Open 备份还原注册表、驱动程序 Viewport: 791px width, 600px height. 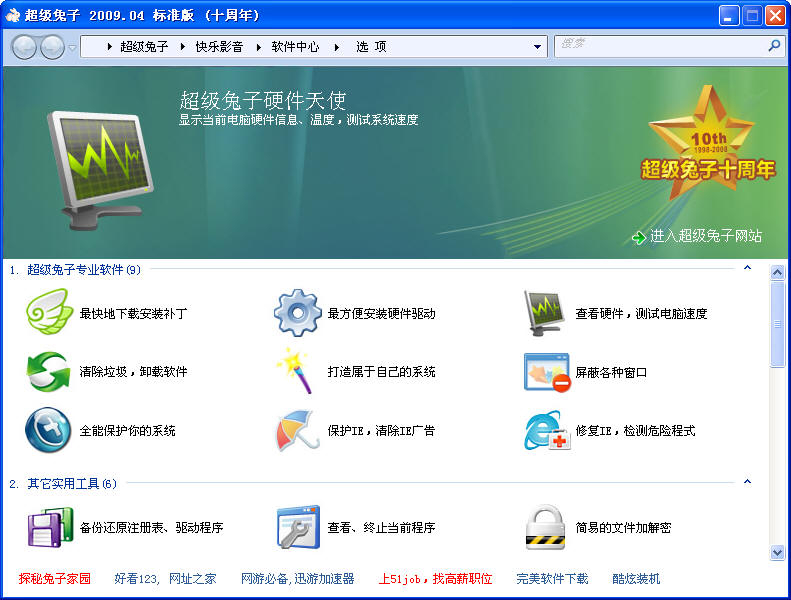(x=151, y=528)
